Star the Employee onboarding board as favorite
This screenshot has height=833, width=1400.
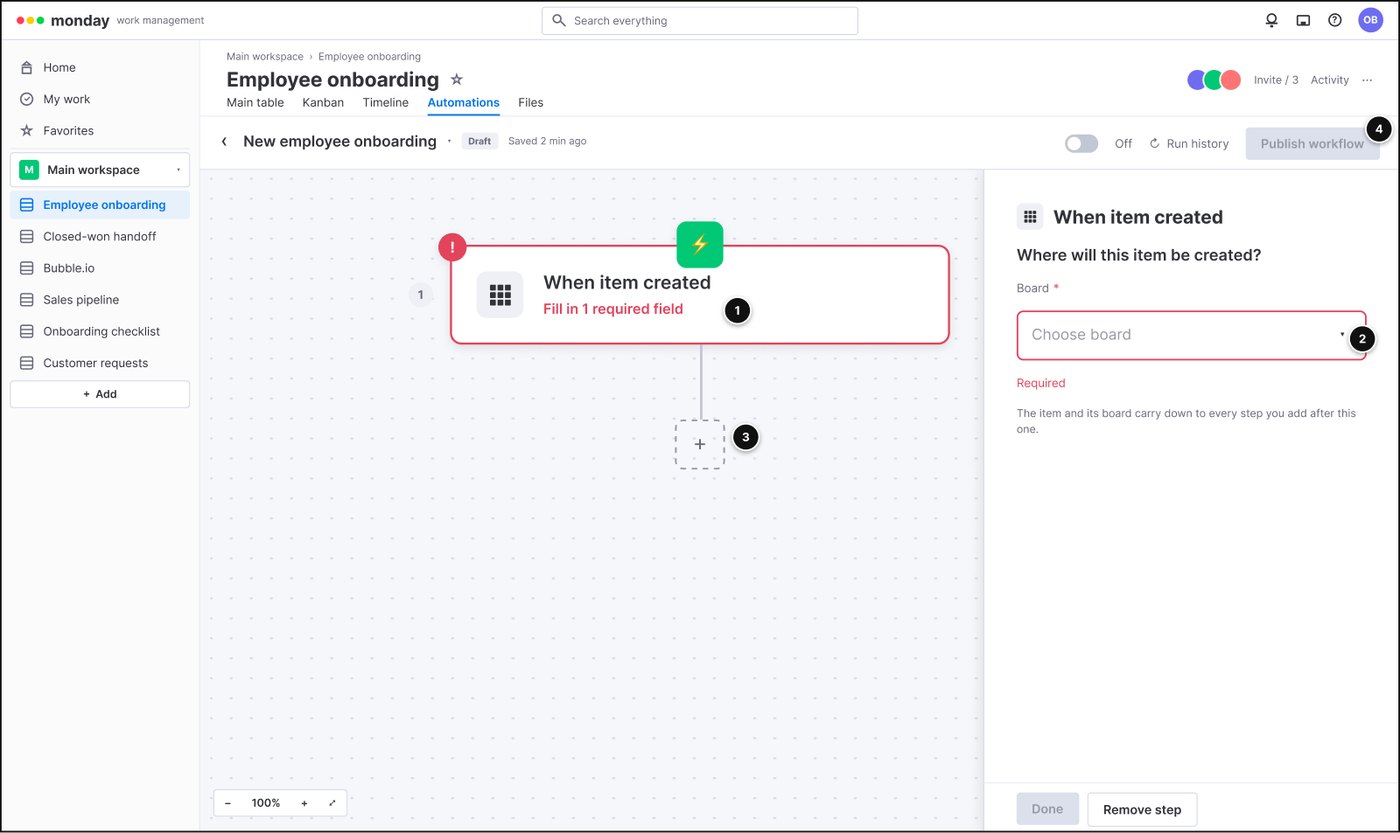456,79
